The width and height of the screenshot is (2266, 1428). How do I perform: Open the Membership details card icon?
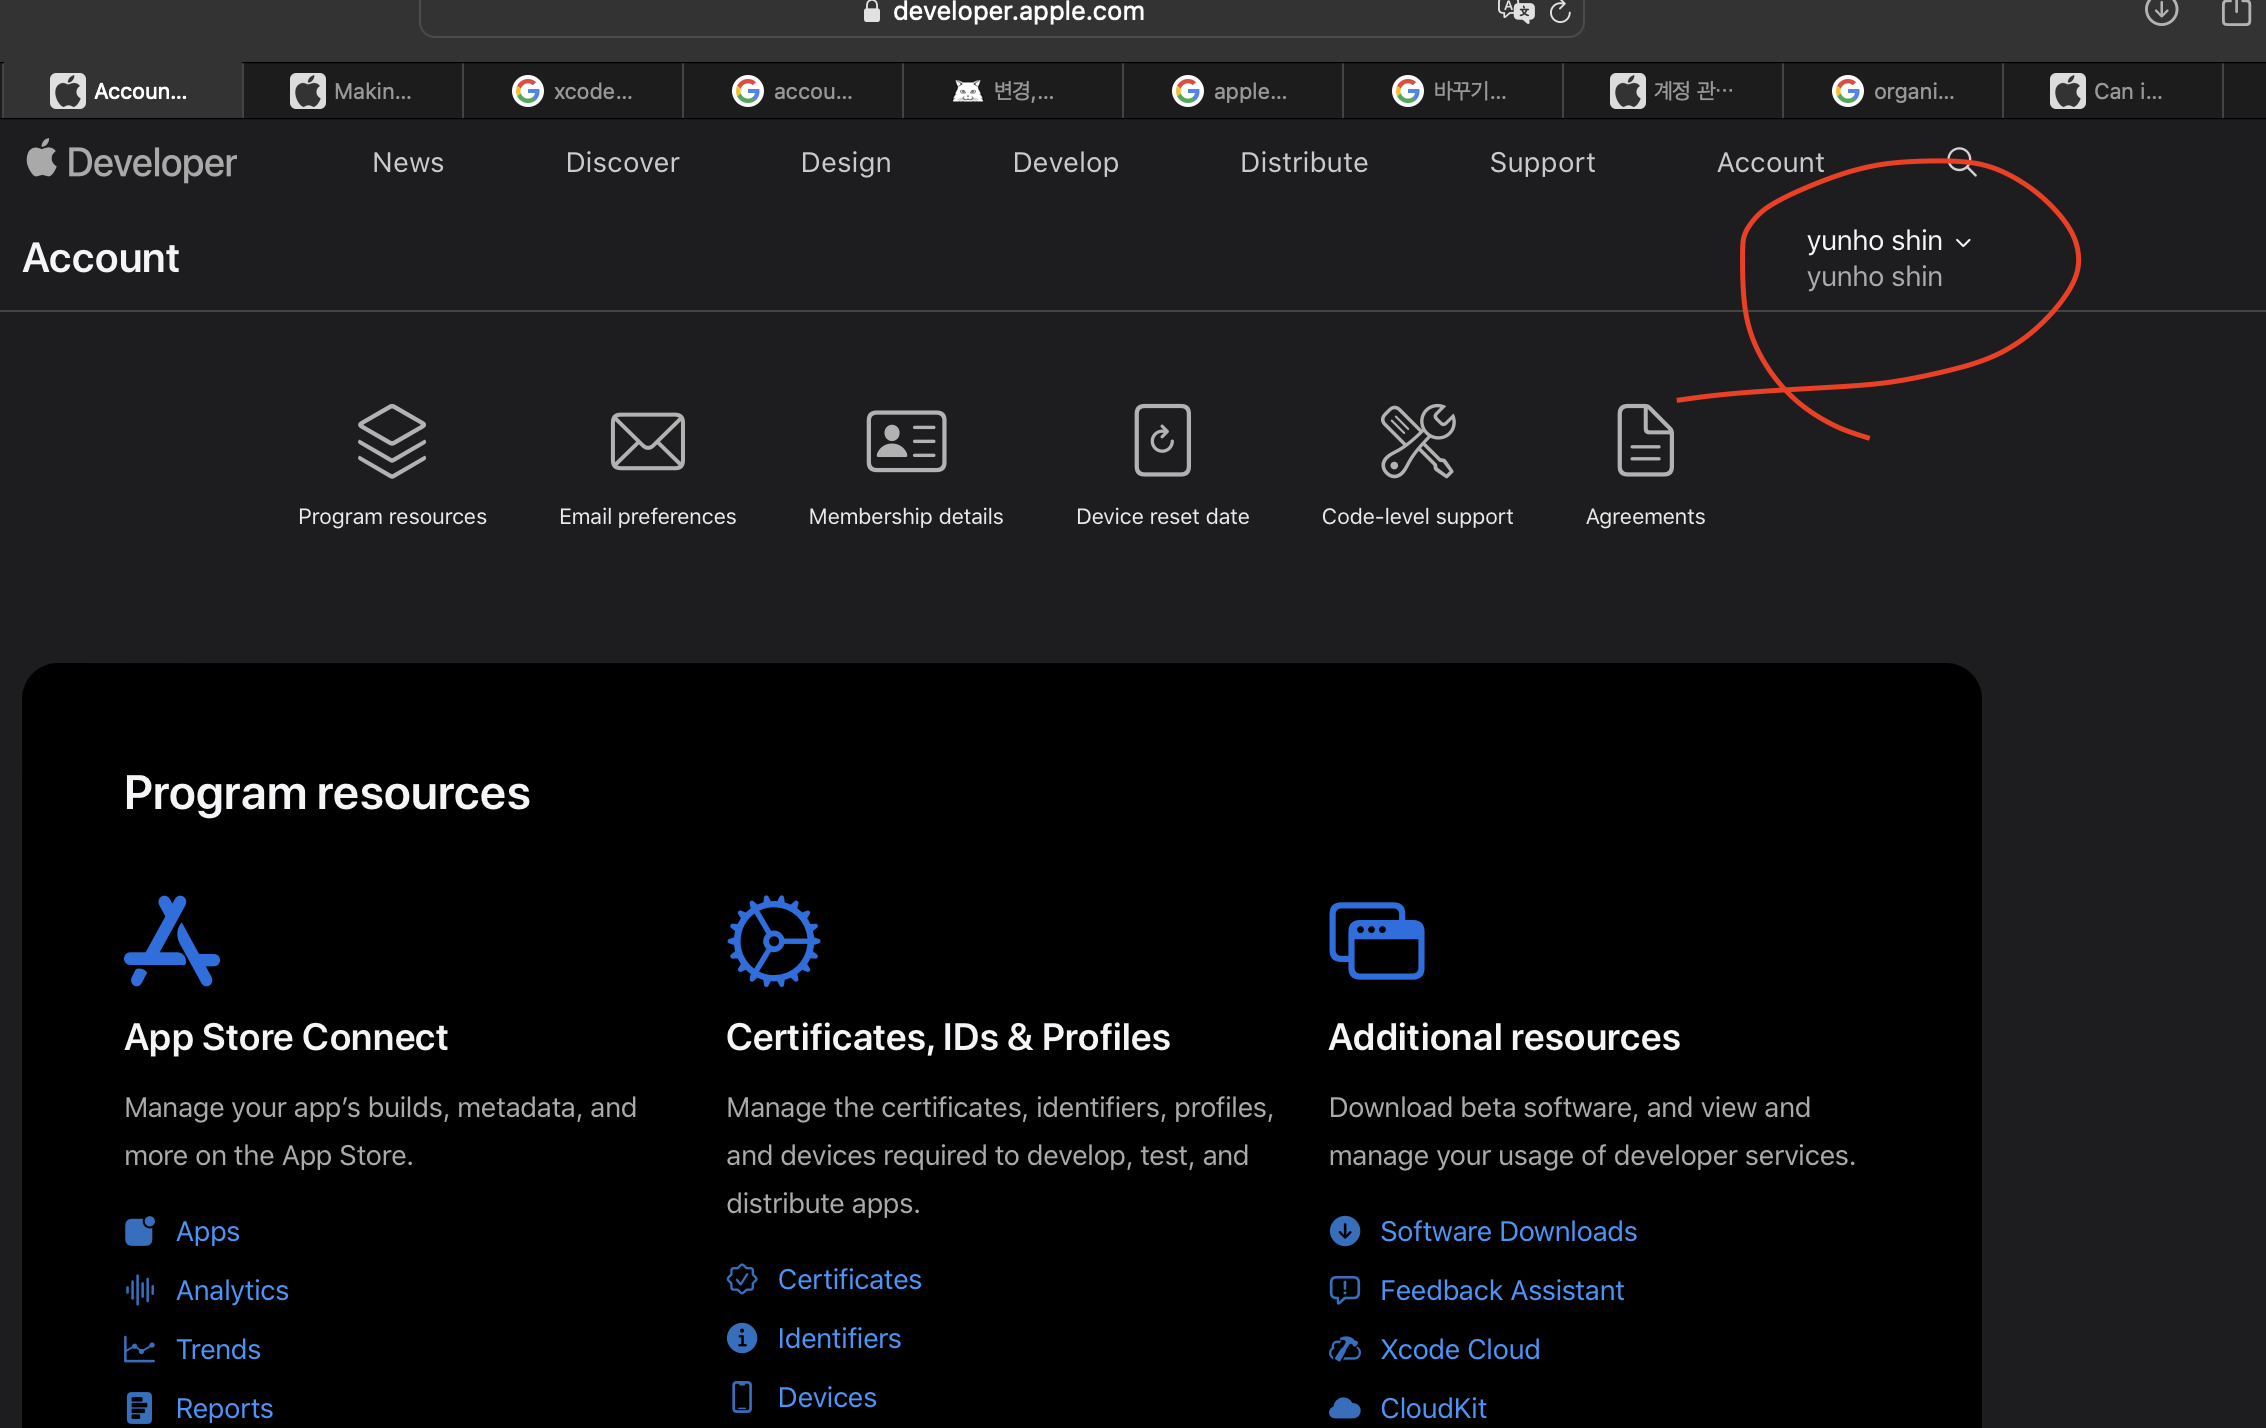point(905,441)
